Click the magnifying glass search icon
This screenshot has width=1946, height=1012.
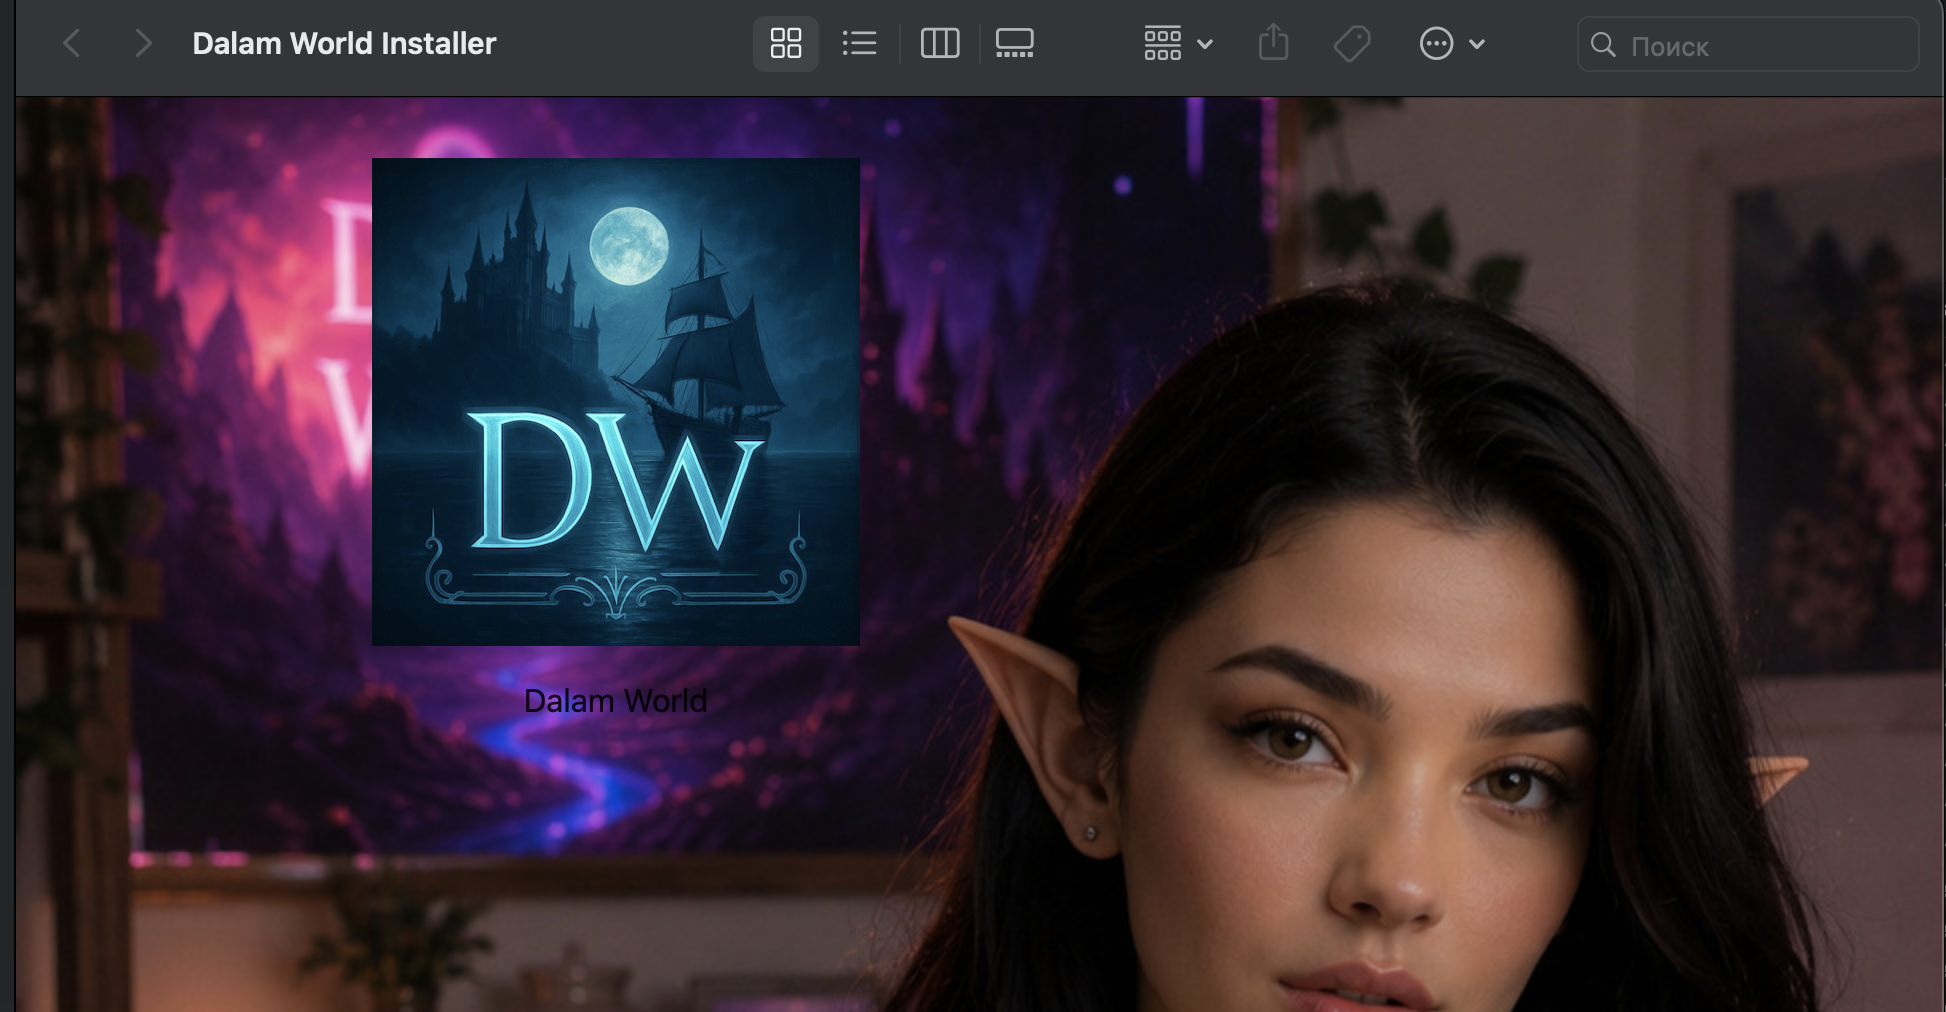tap(1603, 45)
